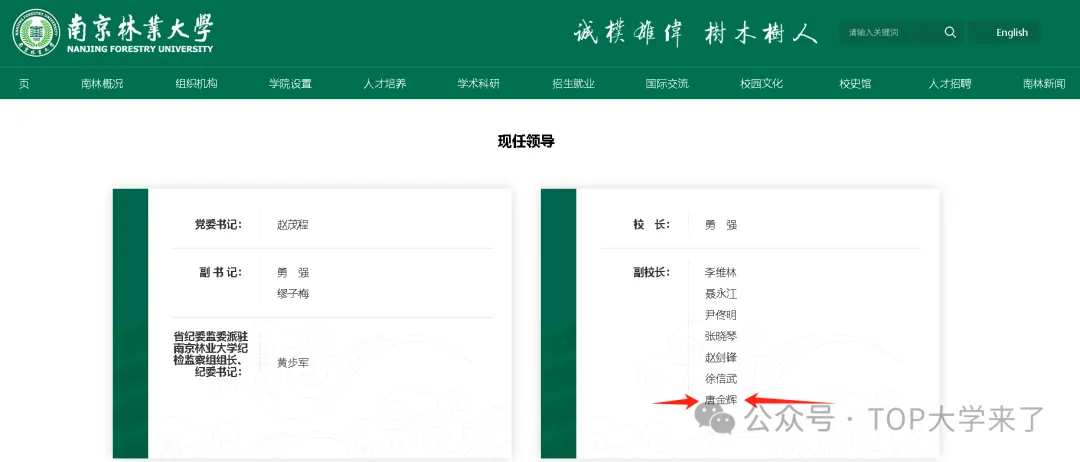Screen dimensions: 1080x462
Task: Open the 南林新闻 menu
Action: coord(1043,84)
